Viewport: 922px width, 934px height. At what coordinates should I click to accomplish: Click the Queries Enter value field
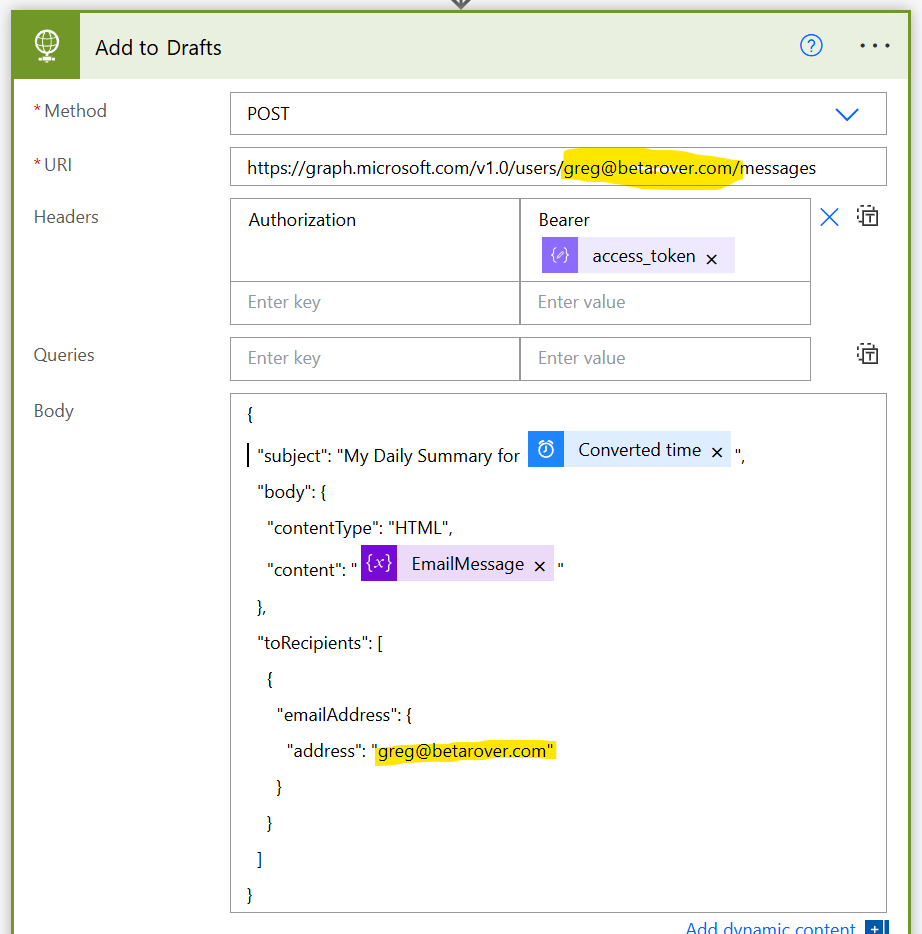coord(665,358)
